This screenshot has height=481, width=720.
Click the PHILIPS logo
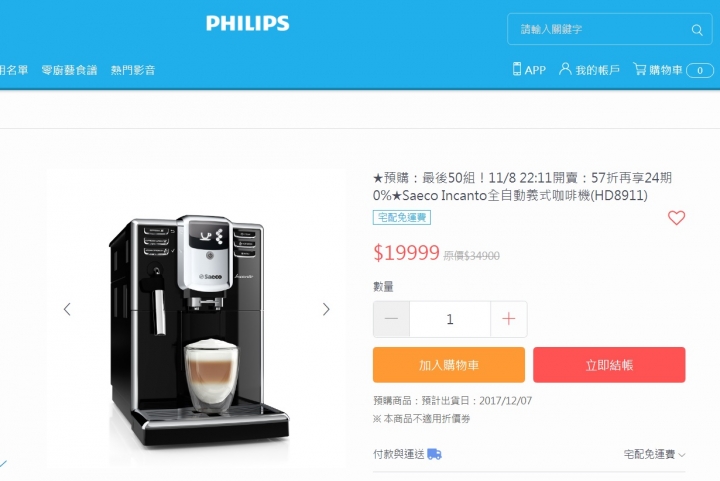click(x=248, y=23)
